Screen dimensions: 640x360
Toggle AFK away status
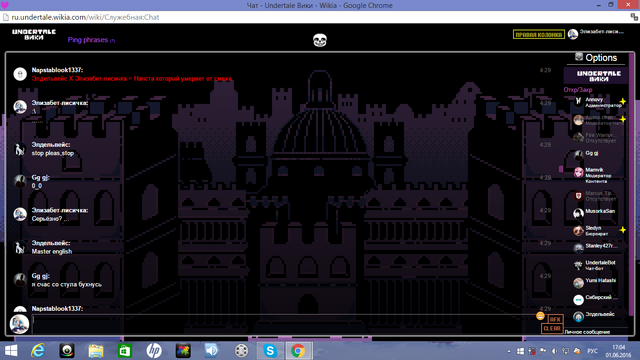pos(555,319)
